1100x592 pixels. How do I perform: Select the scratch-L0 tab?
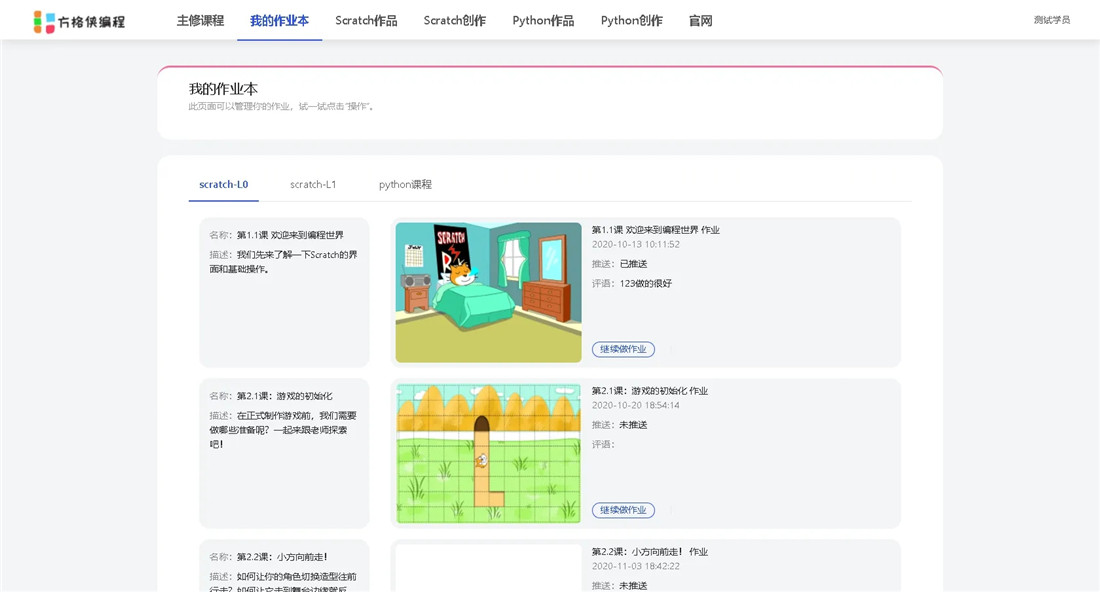tap(223, 184)
